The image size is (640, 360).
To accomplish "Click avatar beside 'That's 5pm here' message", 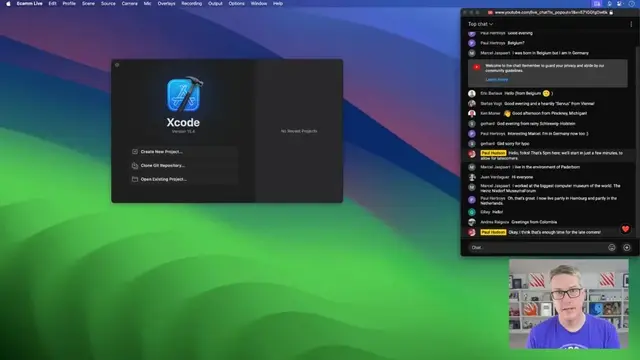I will (472, 154).
